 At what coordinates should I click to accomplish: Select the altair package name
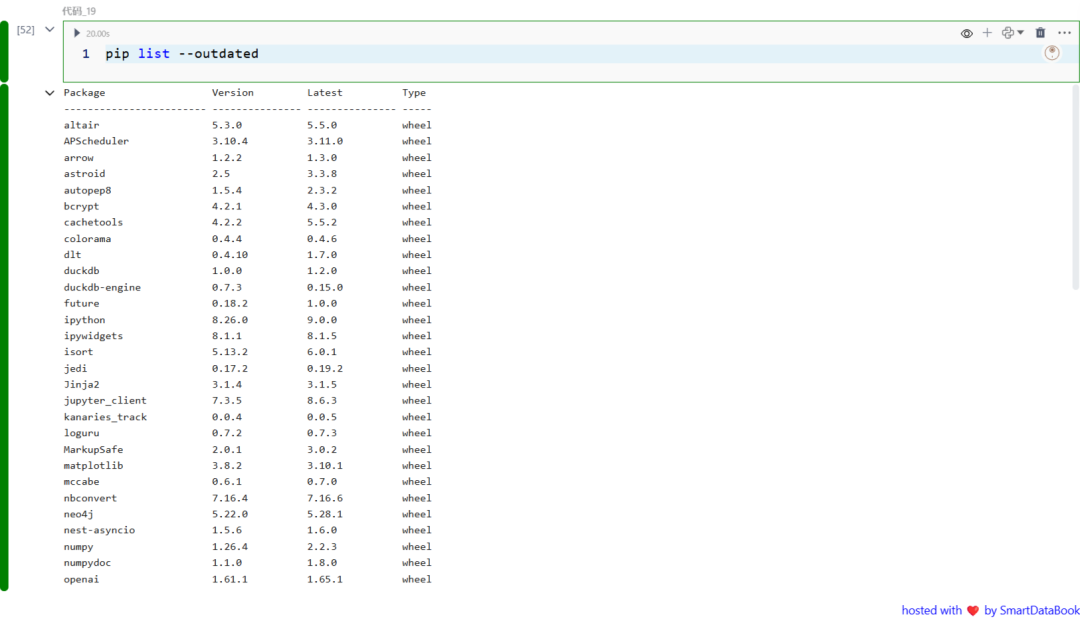click(81, 125)
